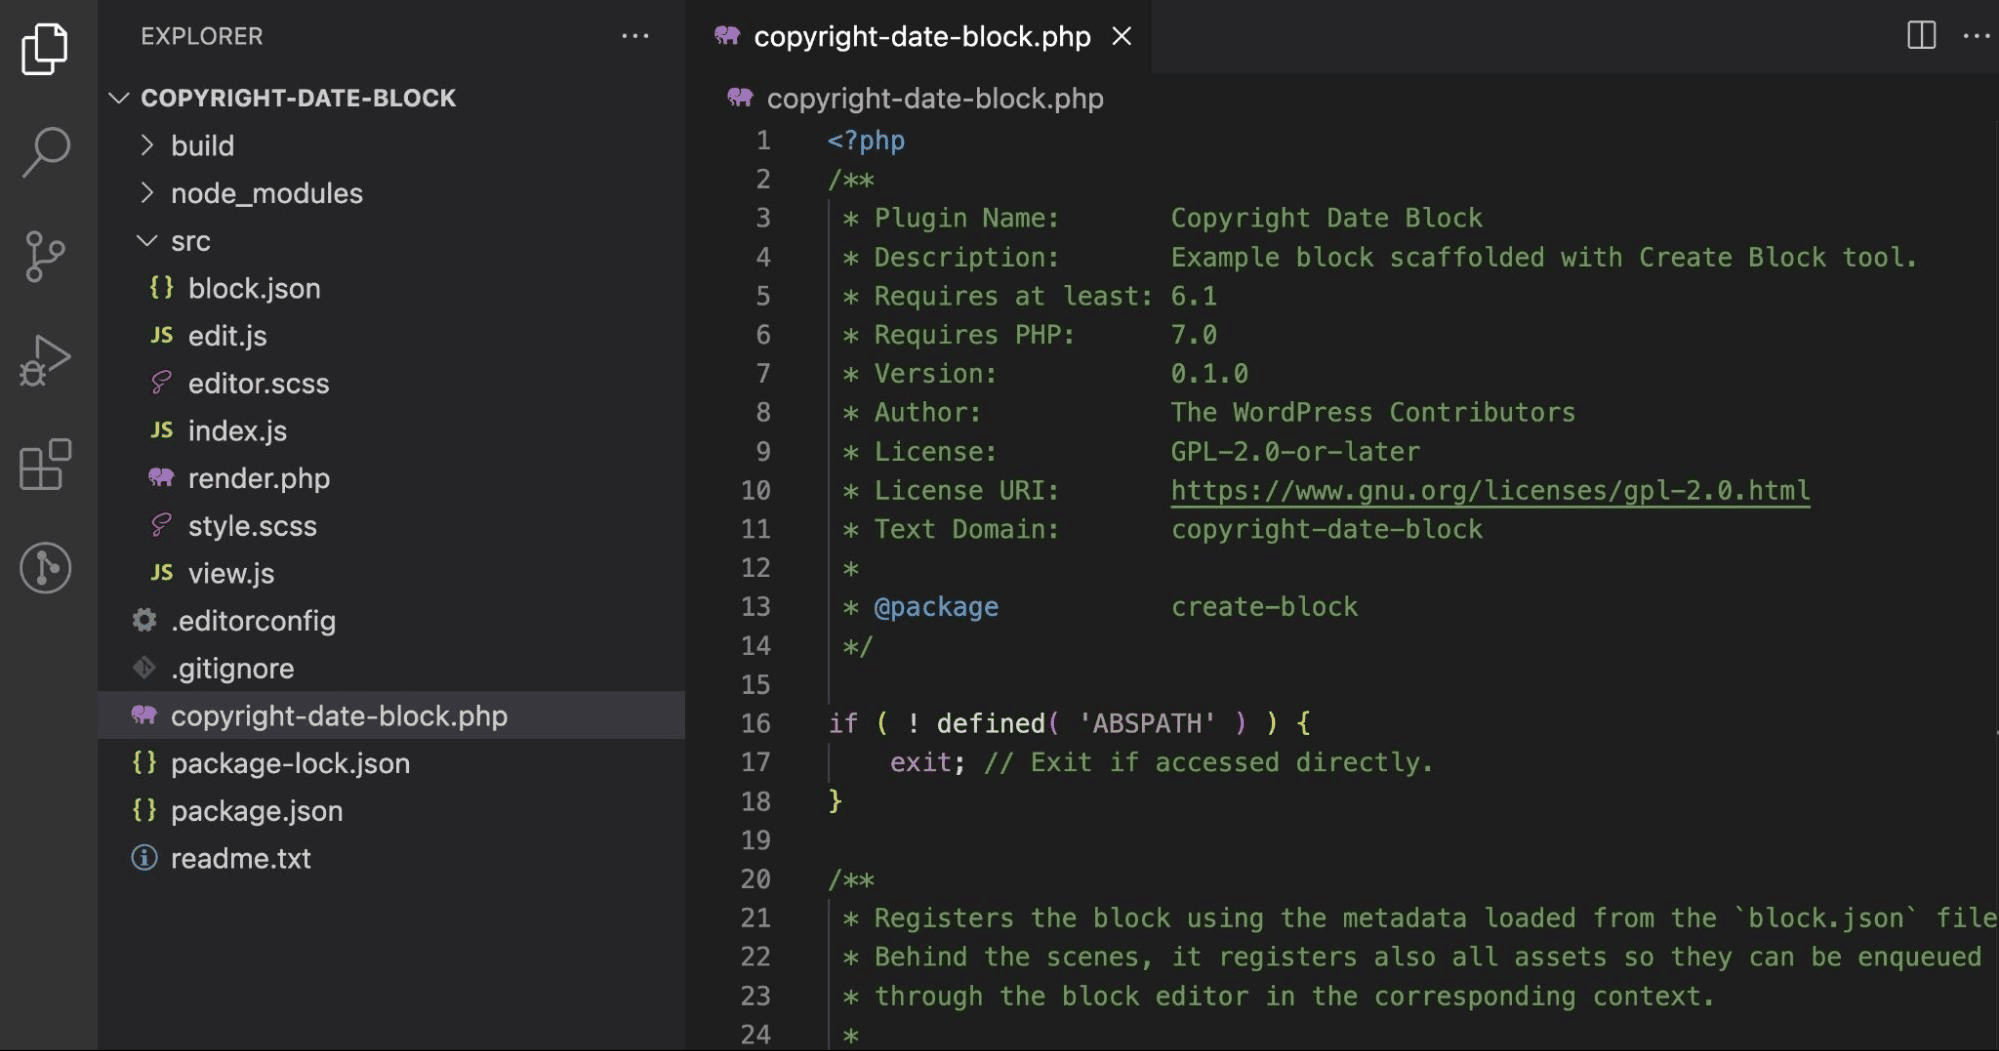Click the Explorer icon in activity bar
This screenshot has height=1051, width=1999.
(x=45, y=47)
